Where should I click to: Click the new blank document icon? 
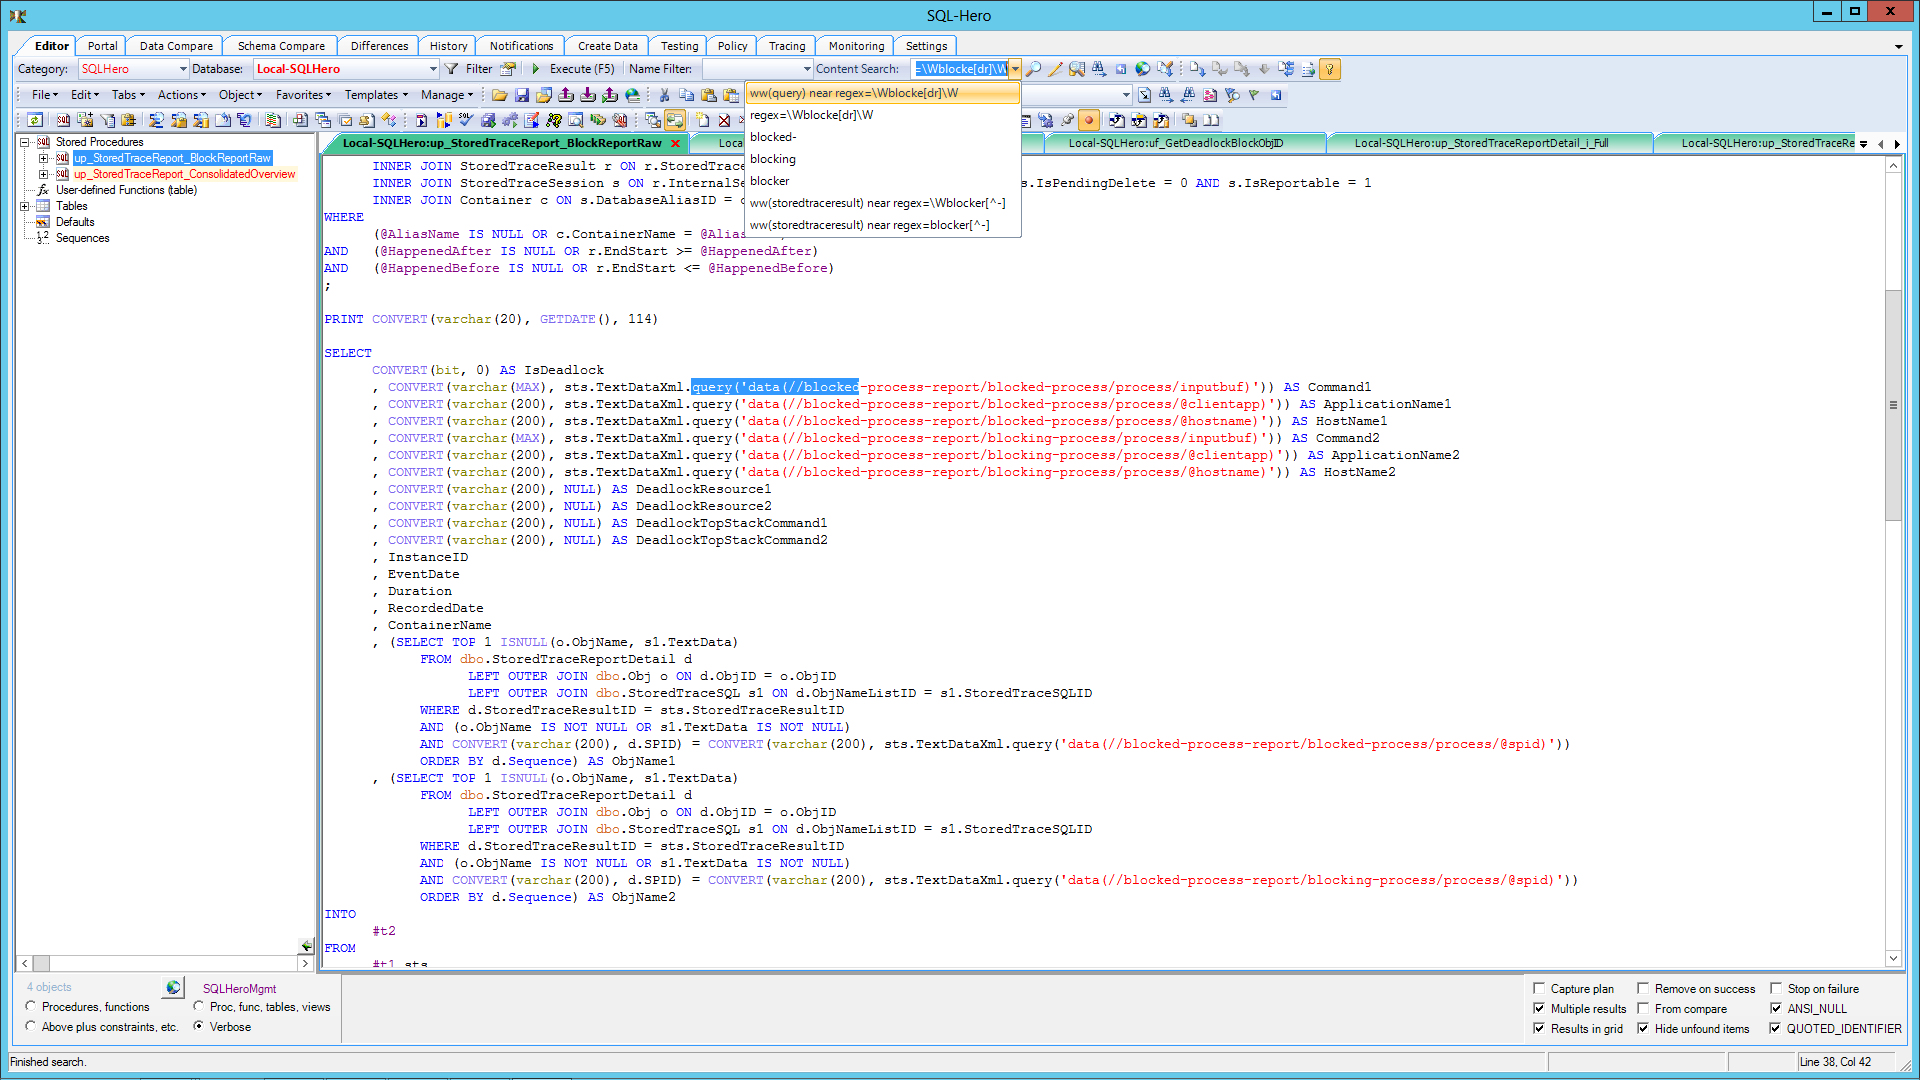click(x=703, y=120)
